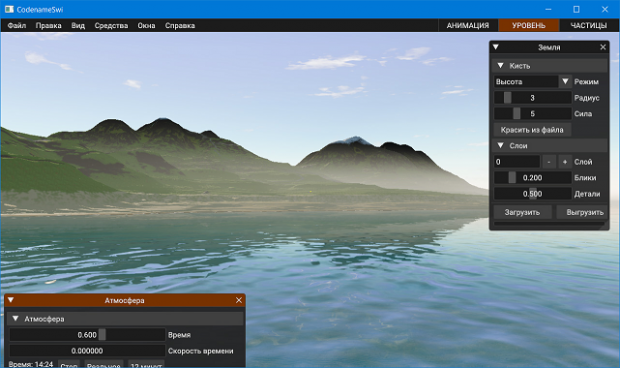The height and width of the screenshot is (368, 620).
Task: Open the Правка menu
Action: [x=48, y=25]
